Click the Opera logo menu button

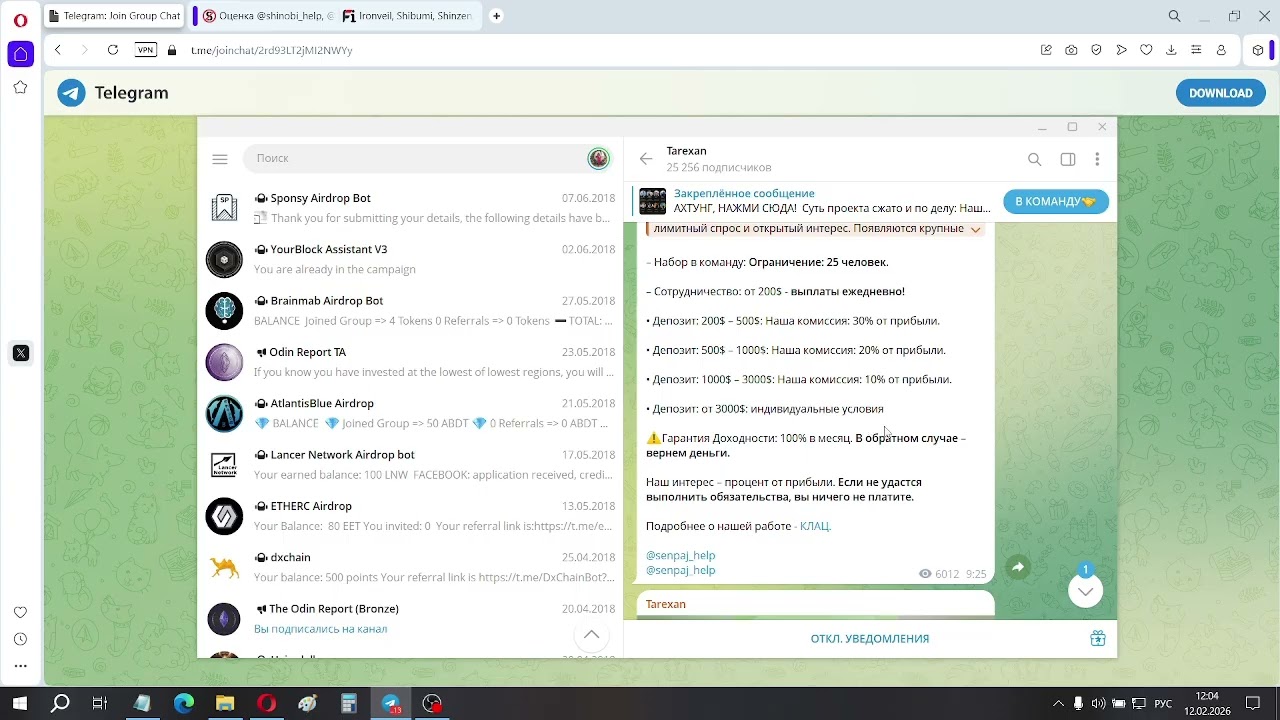pos(20,20)
